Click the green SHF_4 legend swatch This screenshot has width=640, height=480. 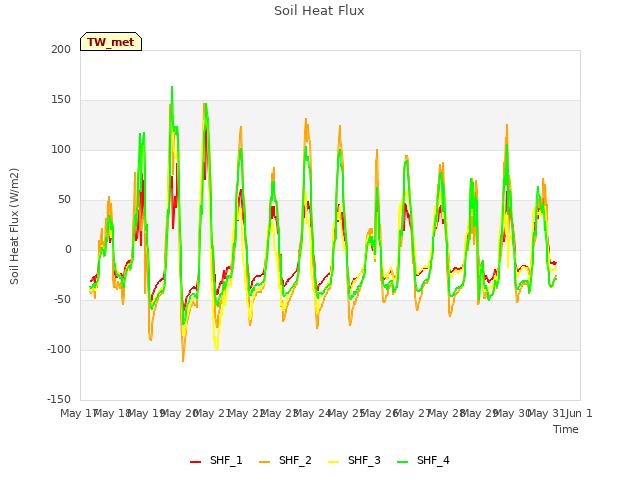[x=402, y=461]
